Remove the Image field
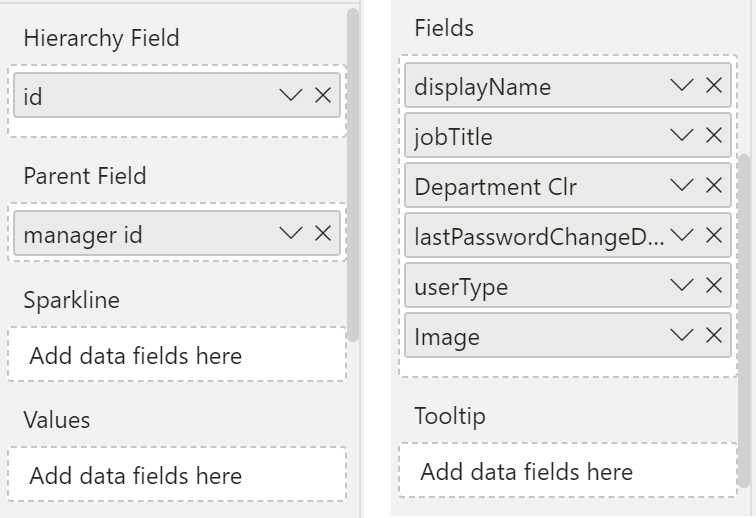756x518 pixels. coord(714,335)
